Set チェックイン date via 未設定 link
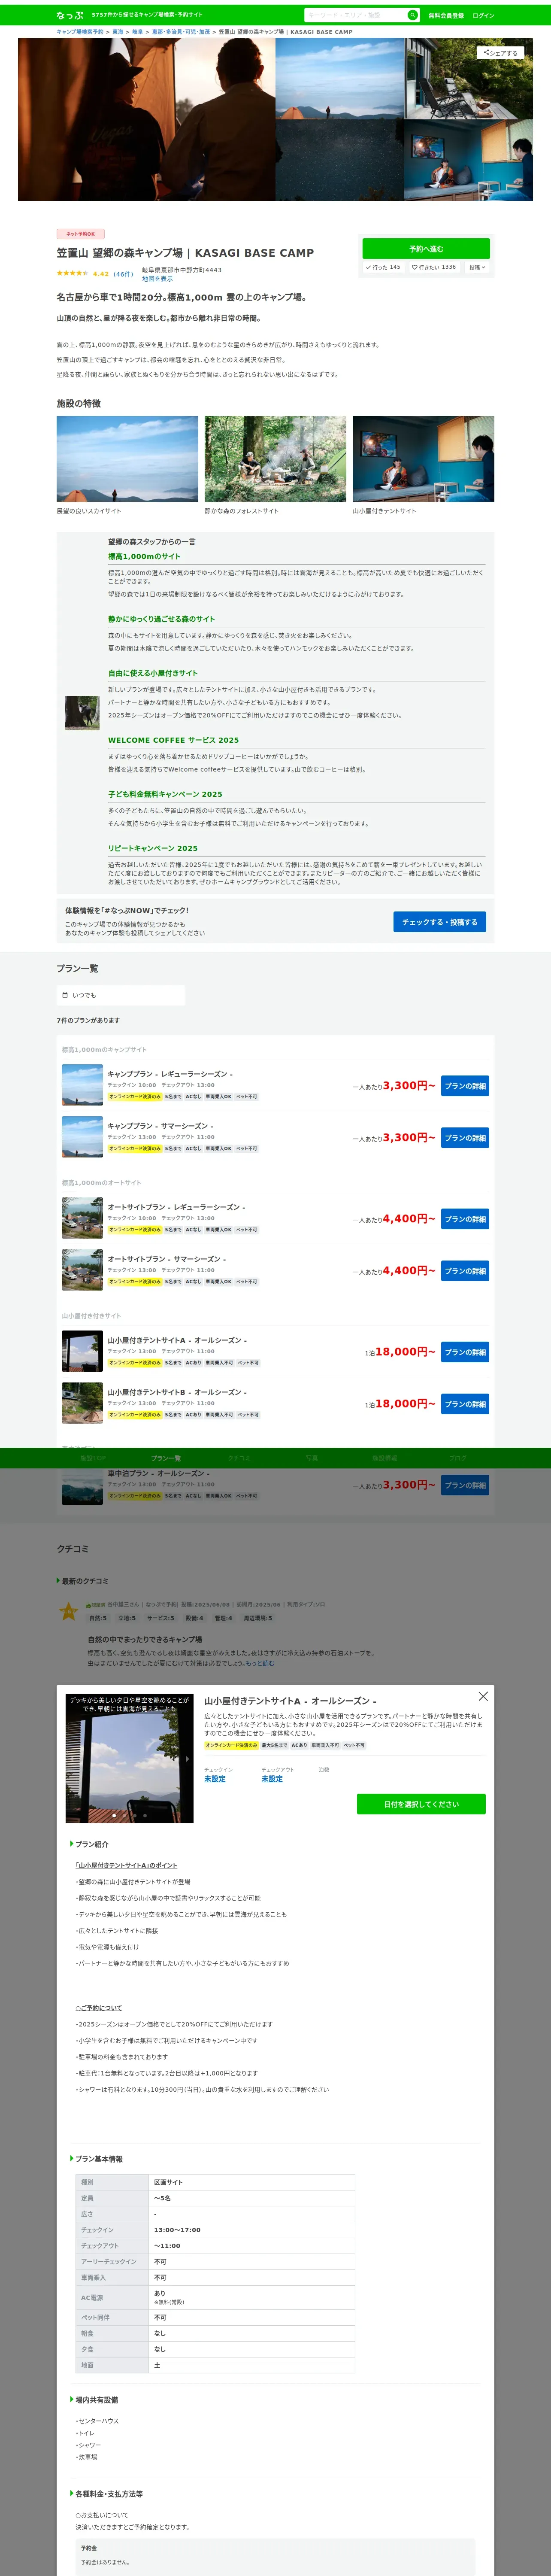Screen dimensions: 551x2576 [x=215, y=1779]
